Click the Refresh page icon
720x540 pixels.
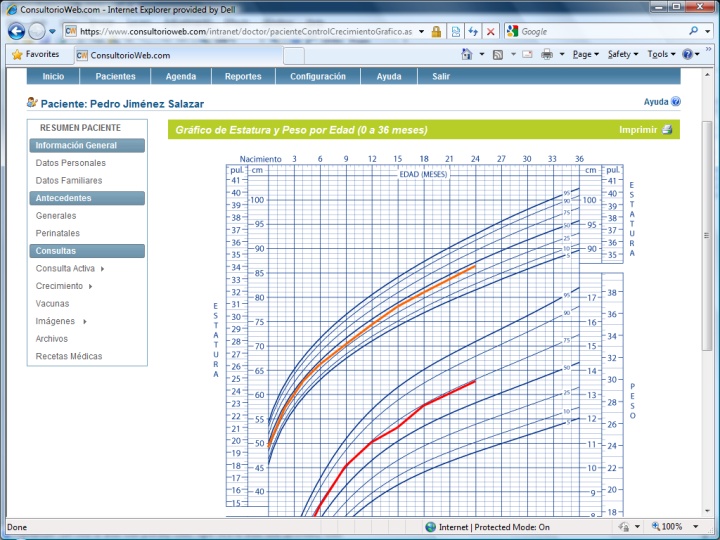[473, 31]
